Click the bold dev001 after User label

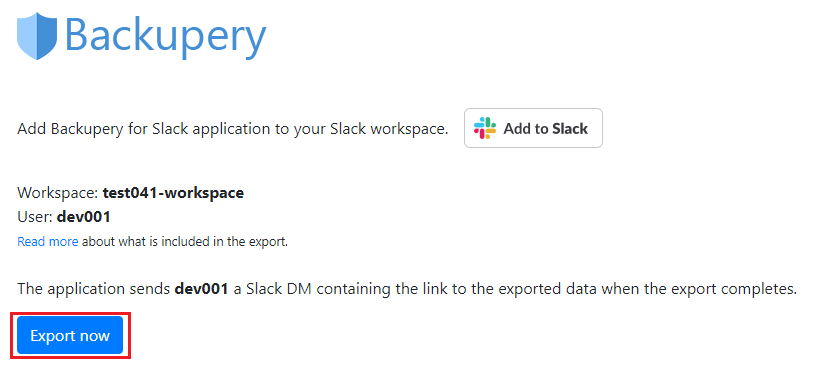click(x=83, y=216)
